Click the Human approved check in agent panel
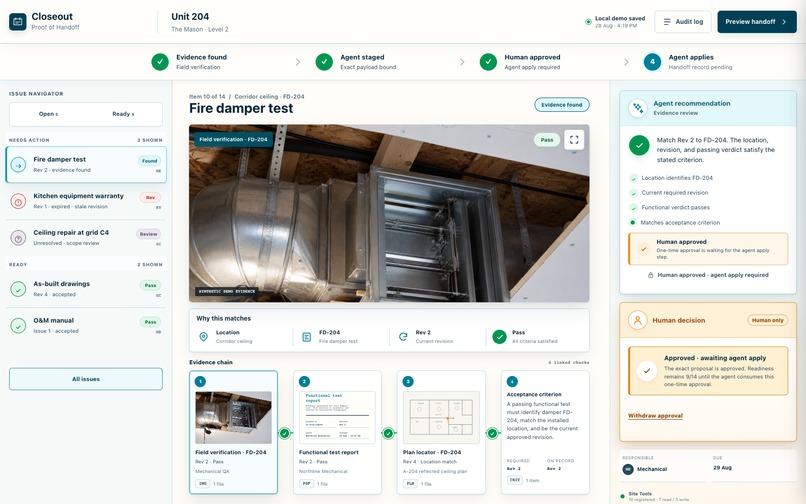Image resolution: width=806 pixels, height=504 pixels. (643, 249)
